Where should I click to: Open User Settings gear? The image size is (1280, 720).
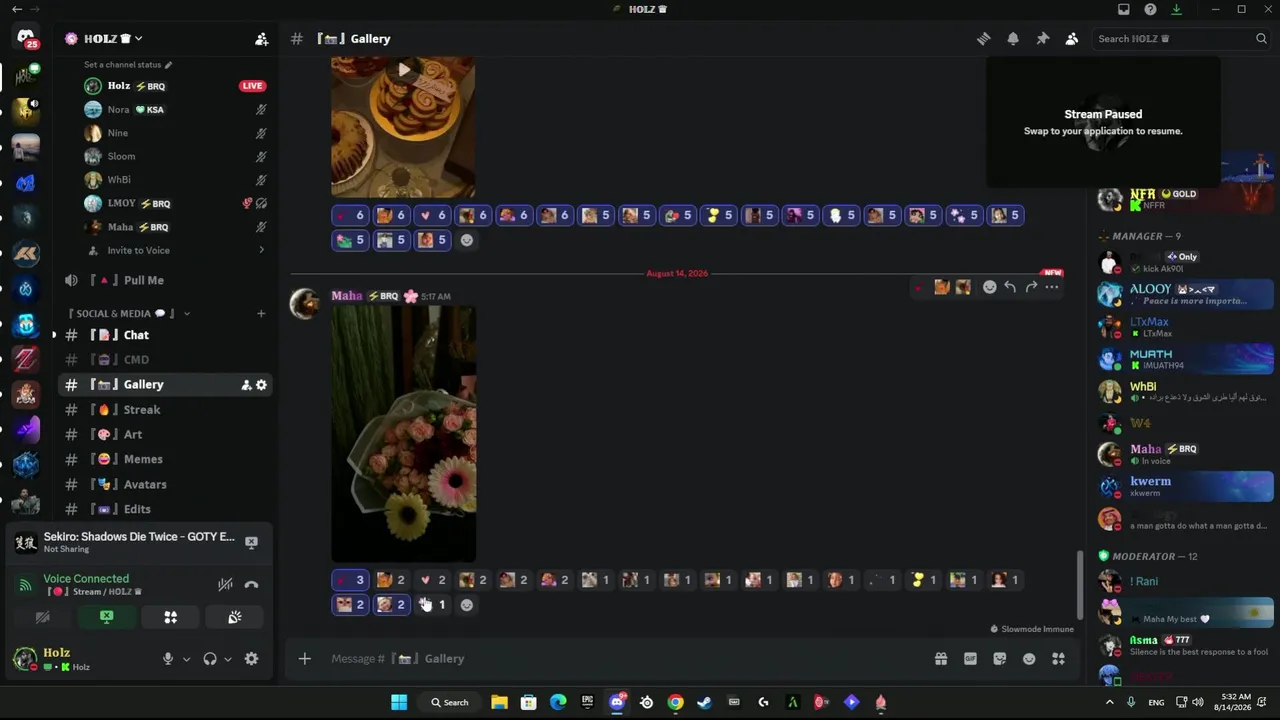pos(251,659)
